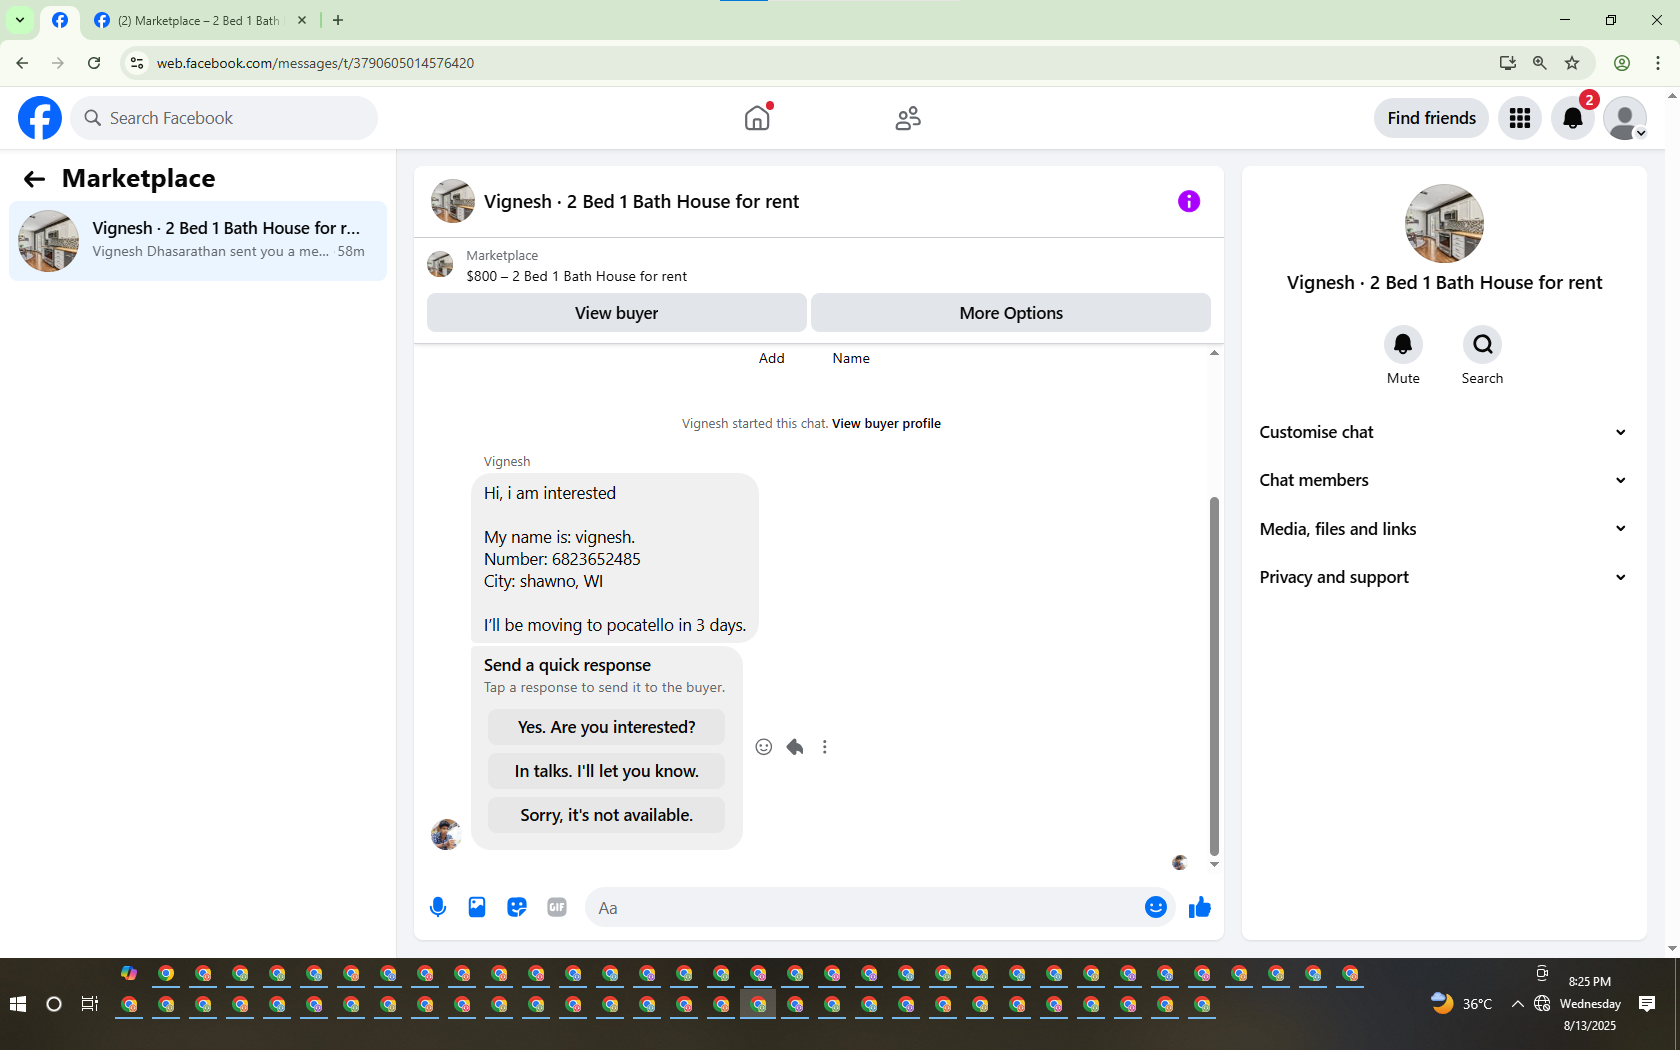The image size is (1680, 1050).
Task: Open the Home feed icon
Action: click(757, 118)
